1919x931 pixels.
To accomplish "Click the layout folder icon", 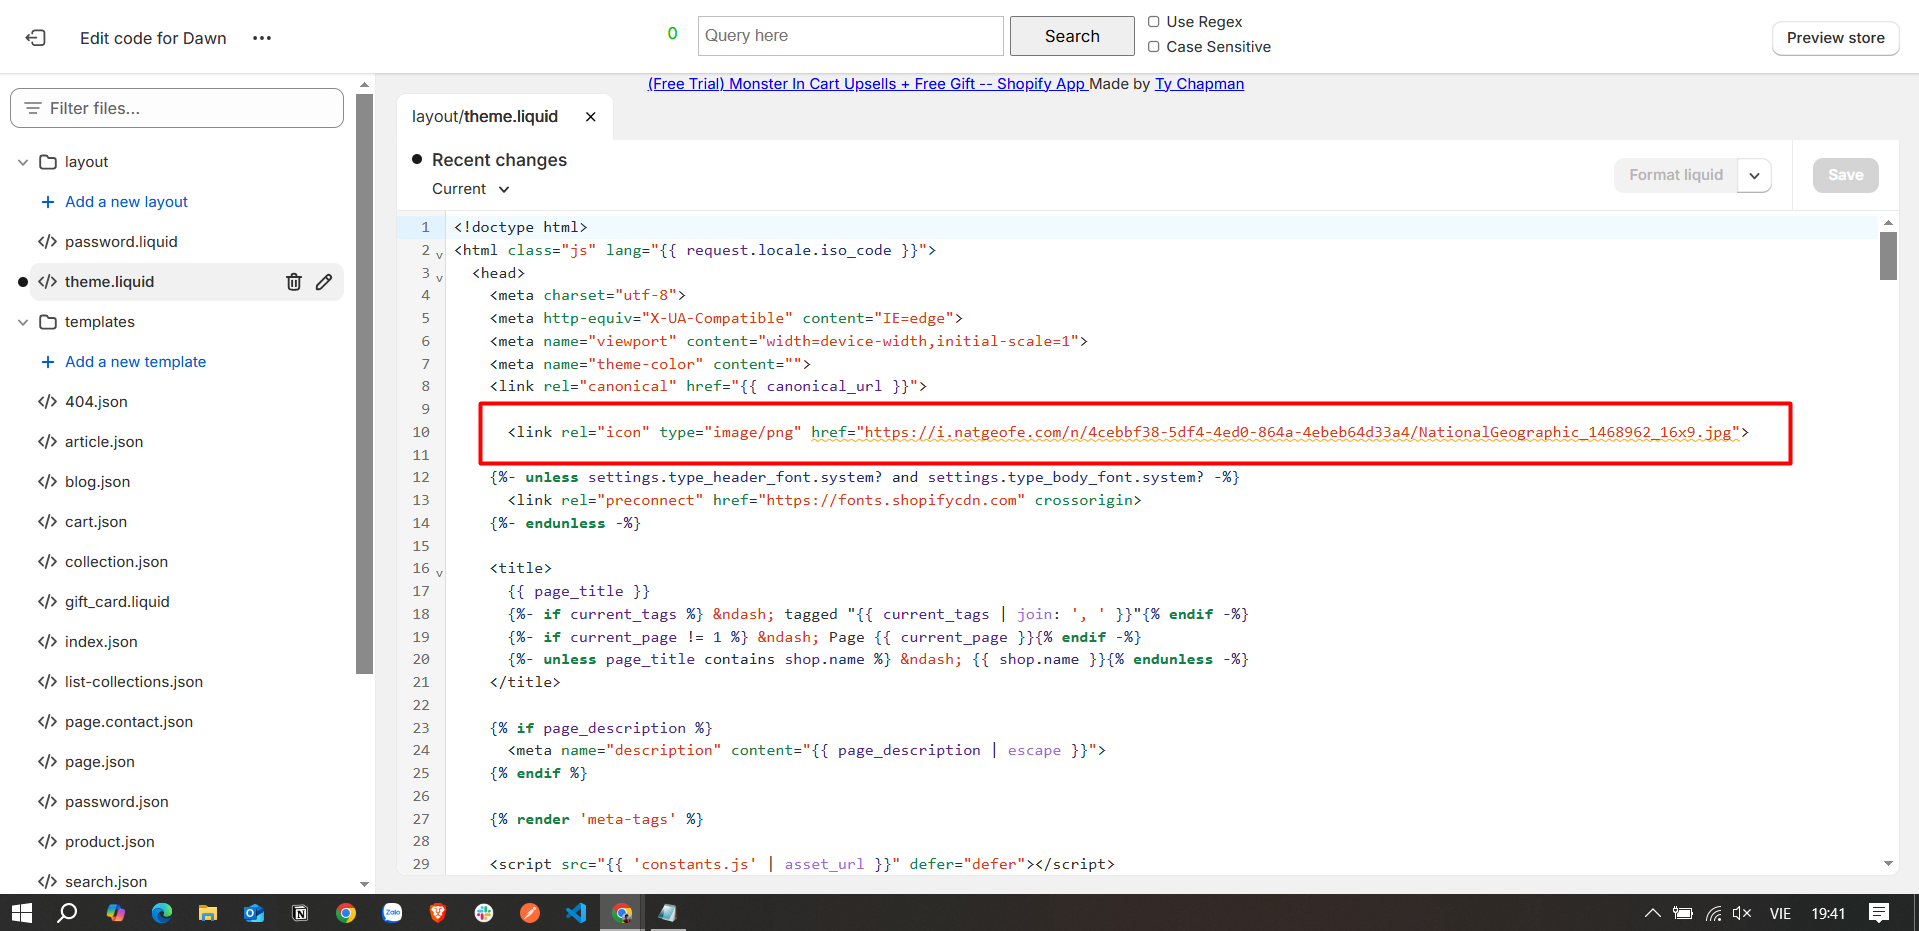I will click(x=47, y=162).
